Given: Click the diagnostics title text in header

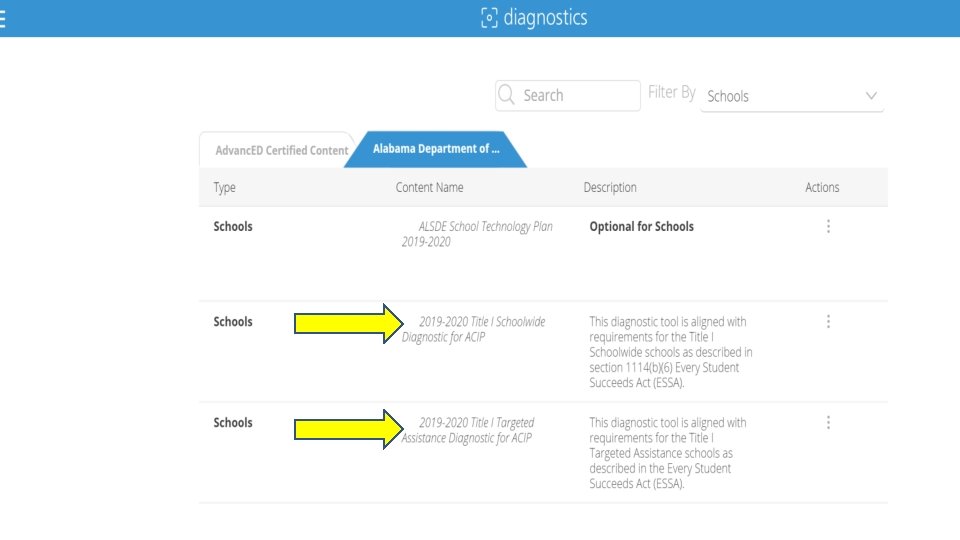Looking at the screenshot, I should pos(546,18).
